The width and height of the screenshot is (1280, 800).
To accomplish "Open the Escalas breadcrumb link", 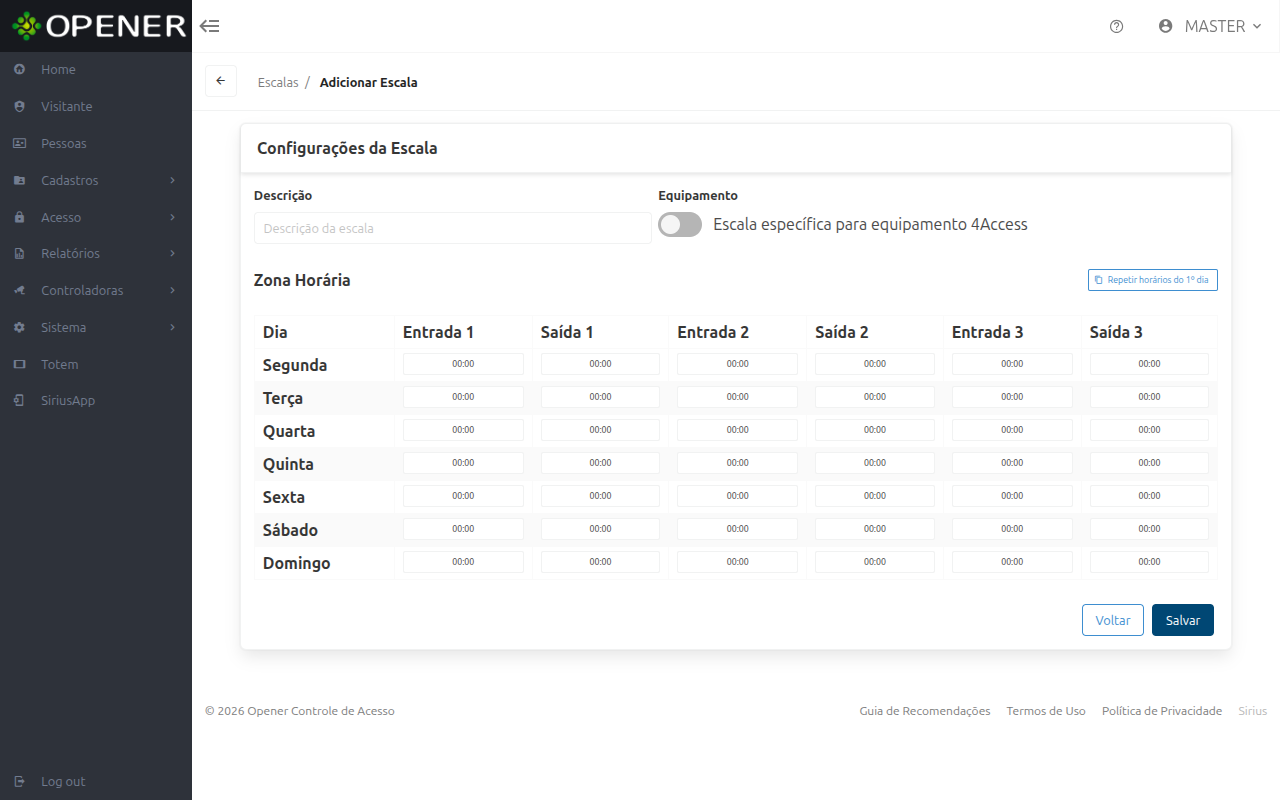I will tap(278, 83).
